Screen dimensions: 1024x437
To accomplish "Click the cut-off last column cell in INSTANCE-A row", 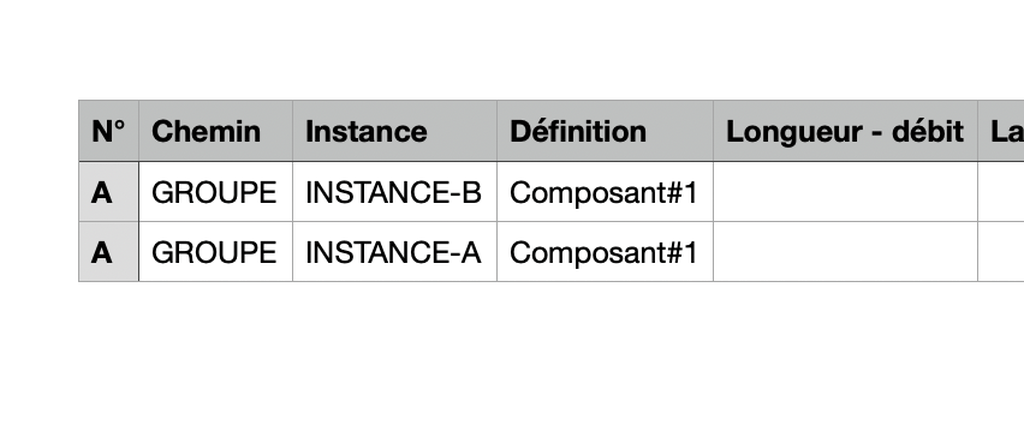I will pyautogui.click(x=1001, y=251).
